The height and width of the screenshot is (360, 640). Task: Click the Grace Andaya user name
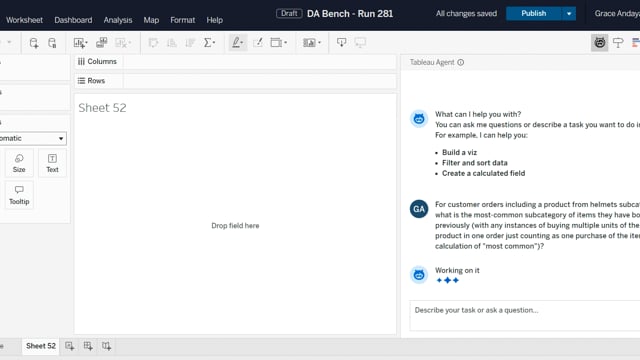pyautogui.click(x=617, y=13)
